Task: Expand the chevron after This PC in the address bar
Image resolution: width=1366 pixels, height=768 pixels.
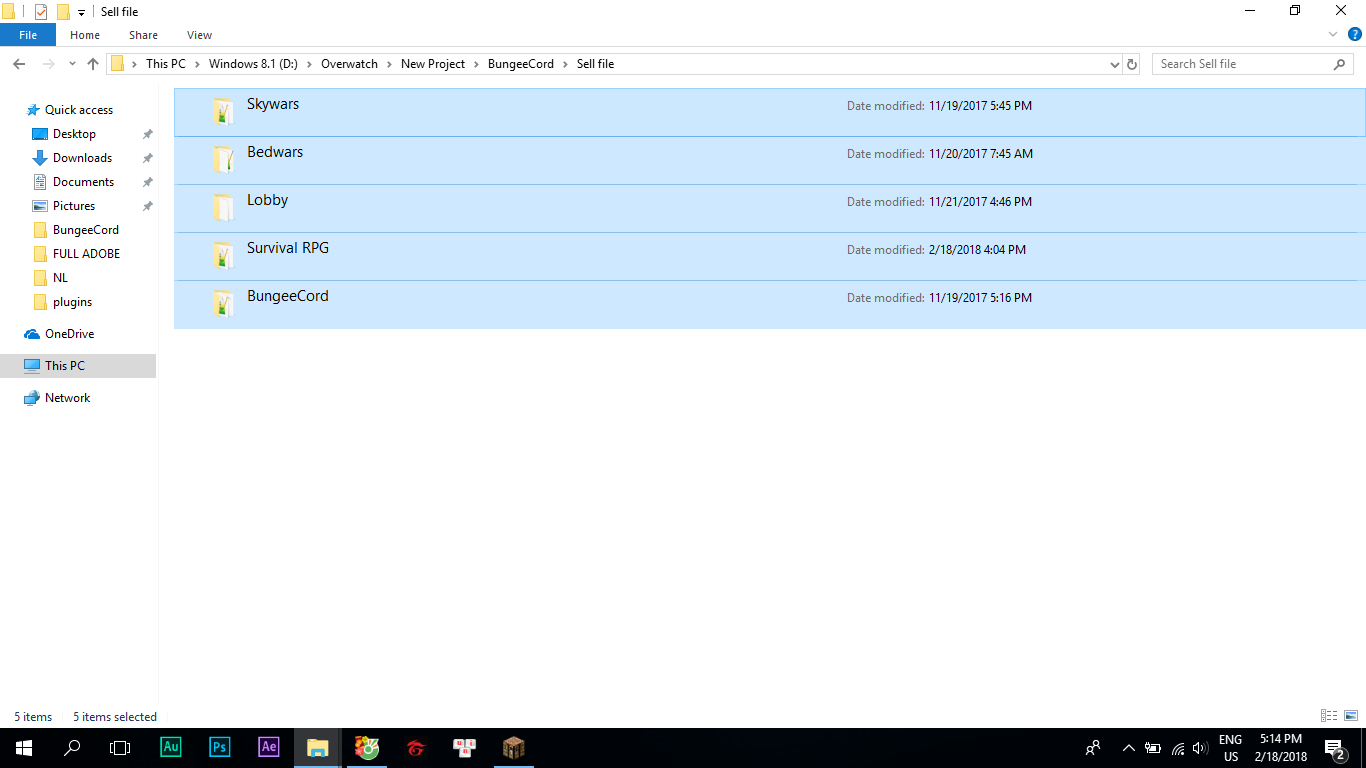Action: coord(198,64)
